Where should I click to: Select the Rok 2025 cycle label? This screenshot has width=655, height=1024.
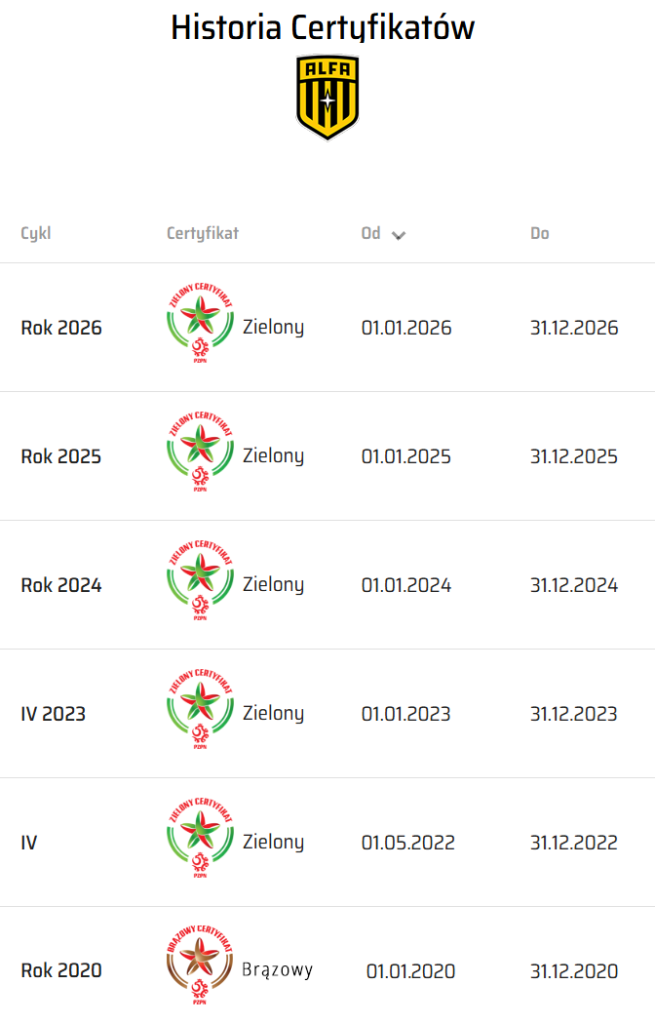[x=61, y=457]
